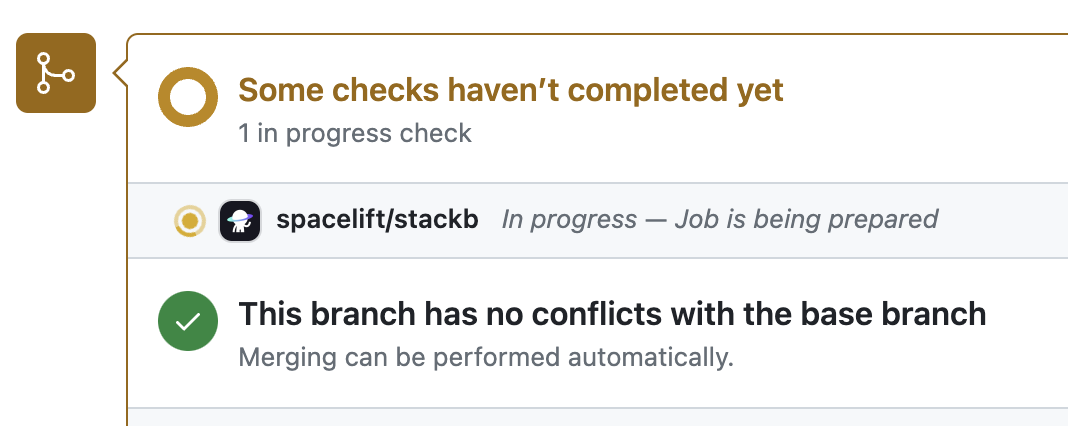
Task: Open the Spacelift UFO avatar icon
Action: [240, 220]
